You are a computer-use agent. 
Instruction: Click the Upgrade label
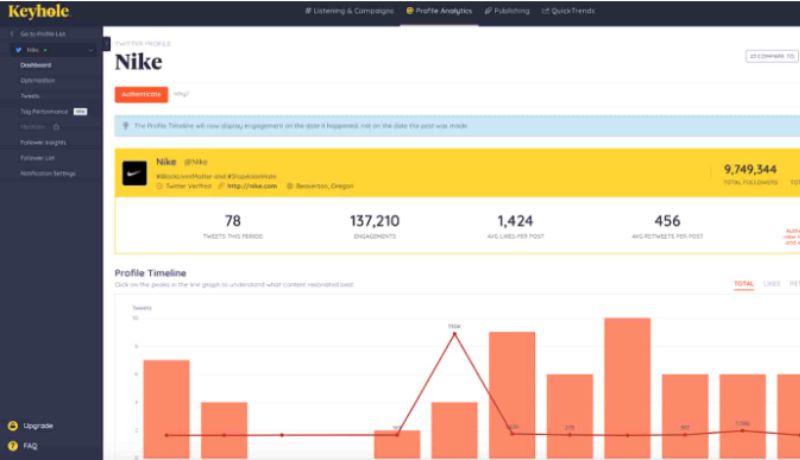coord(38,426)
